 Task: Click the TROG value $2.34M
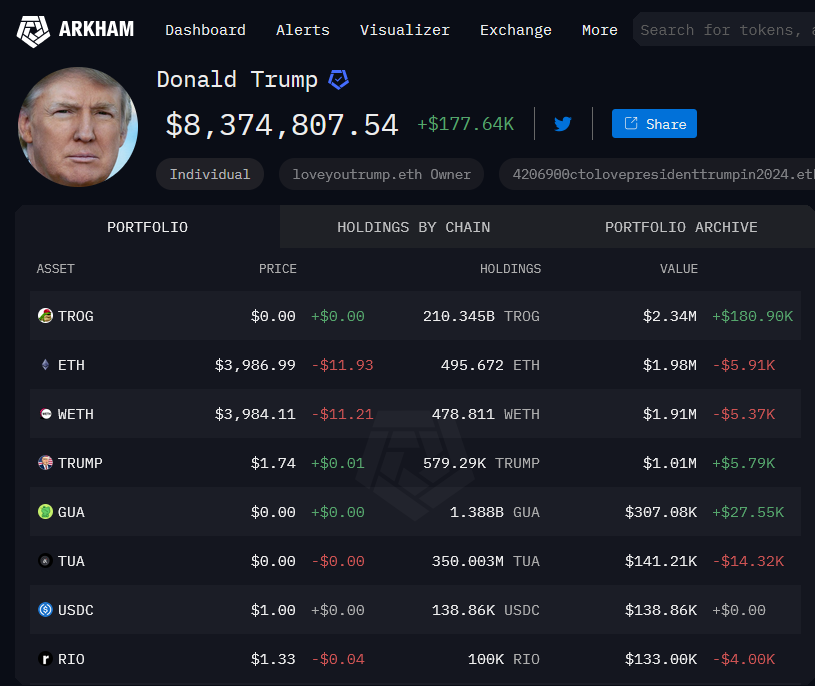click(x=669, y=316)
